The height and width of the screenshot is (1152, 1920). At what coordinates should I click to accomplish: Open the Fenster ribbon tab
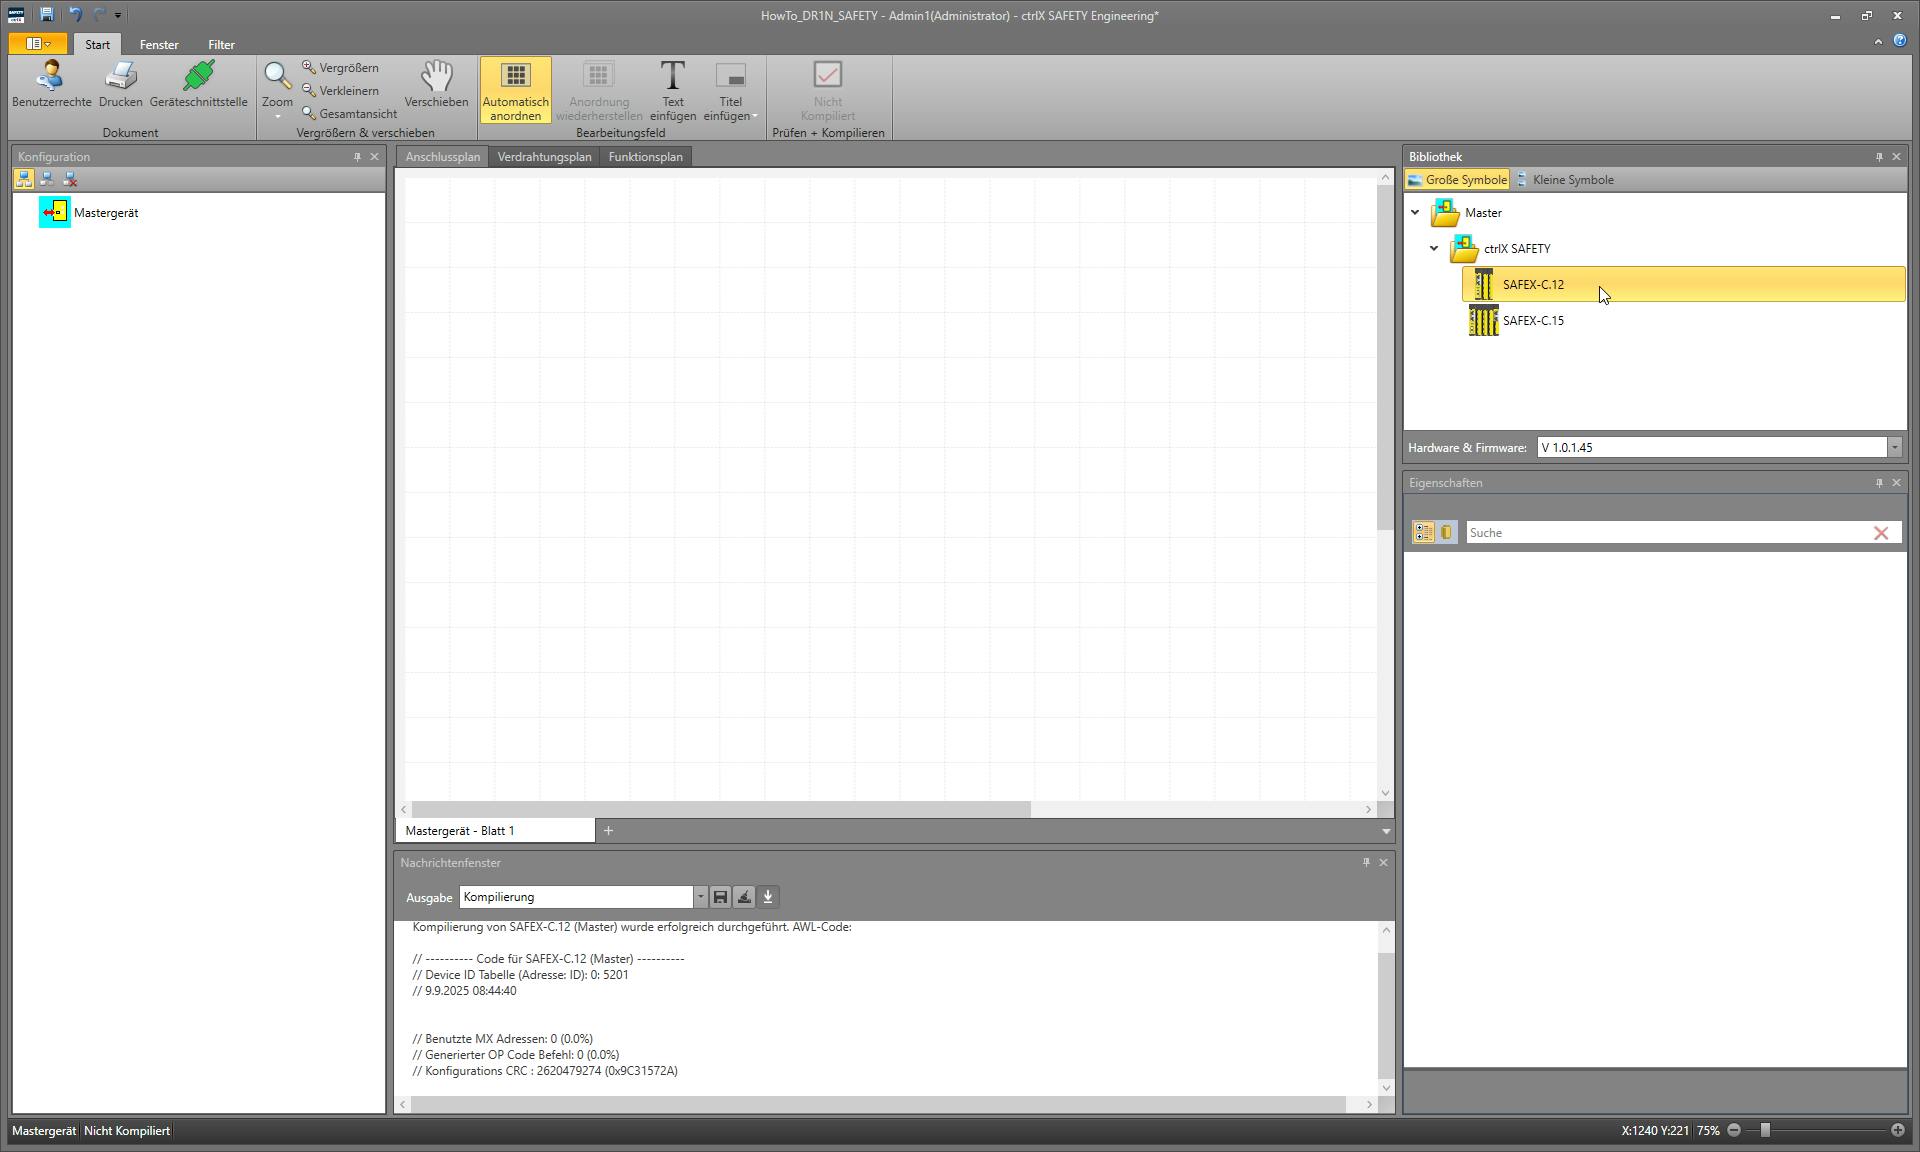(x=159, y=45)
